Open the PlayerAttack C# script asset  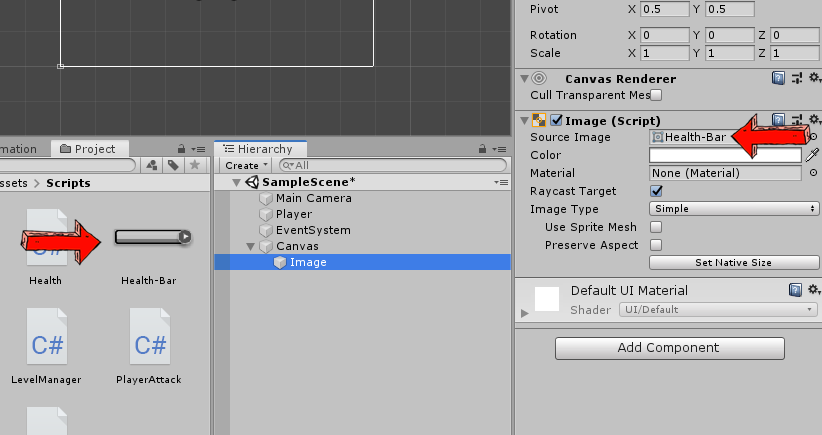[150, 348]
